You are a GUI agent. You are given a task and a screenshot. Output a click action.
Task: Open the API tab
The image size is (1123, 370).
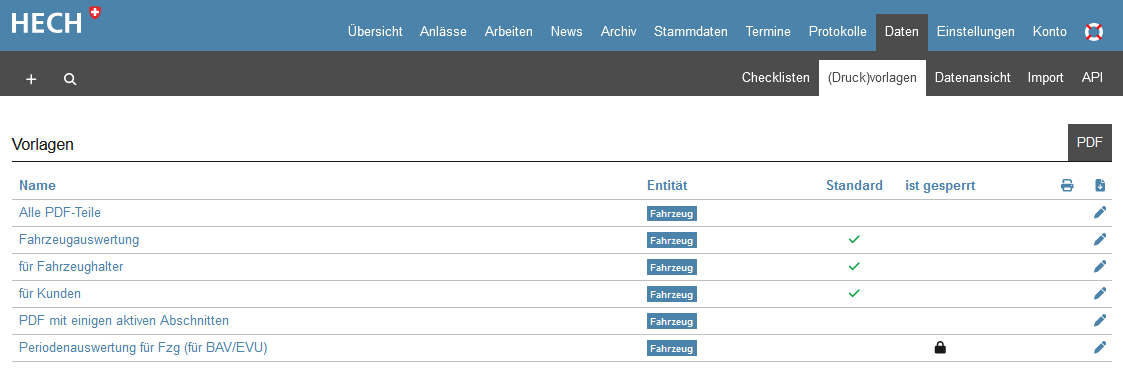(x=1092, y=78)
